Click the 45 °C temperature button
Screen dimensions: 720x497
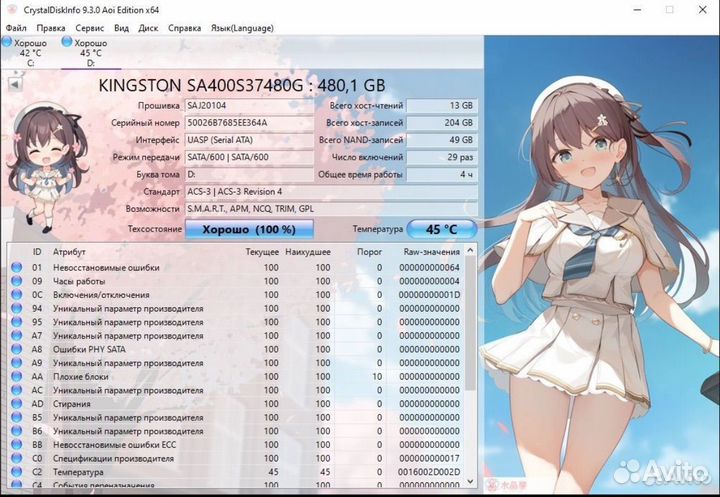[x=442, y=229]
